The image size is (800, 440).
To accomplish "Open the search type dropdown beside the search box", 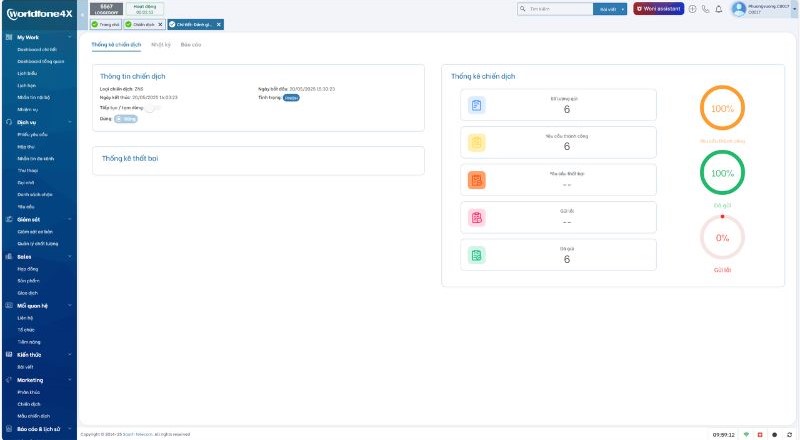I will pos(611,9).
